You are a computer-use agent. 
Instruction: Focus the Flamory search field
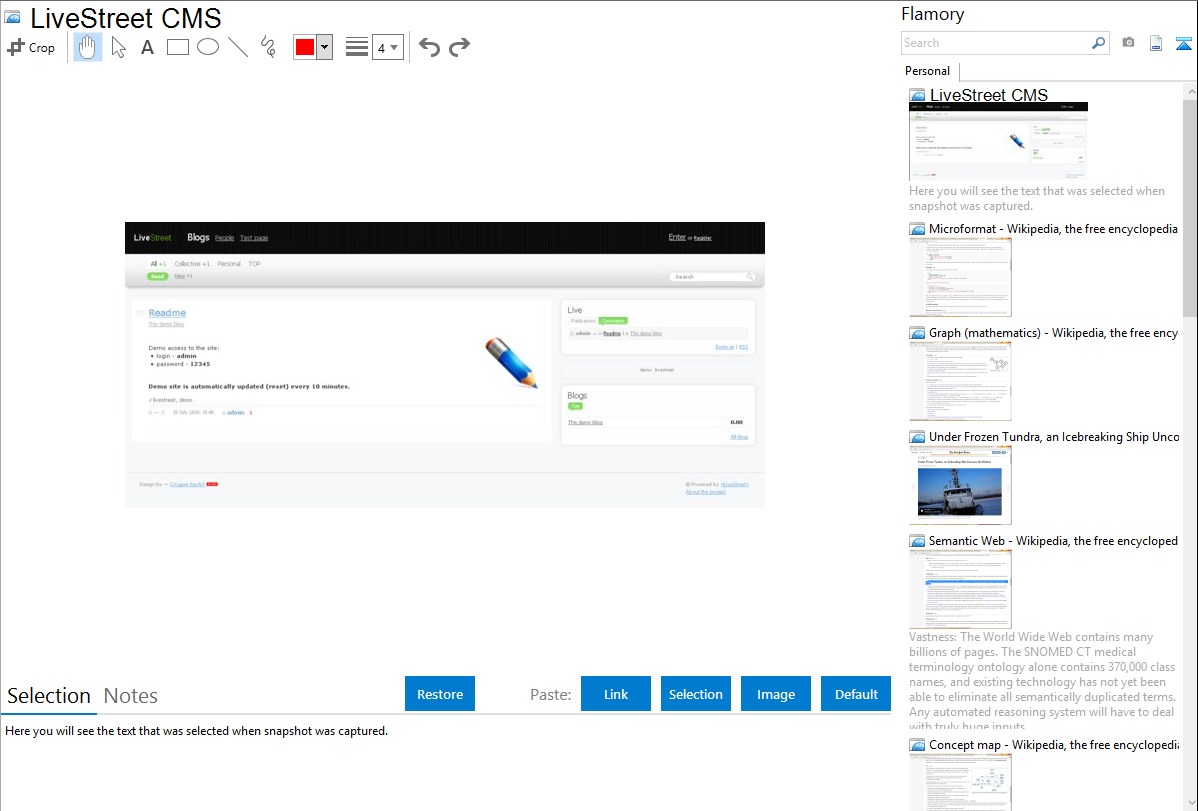[x=996, y=43]
